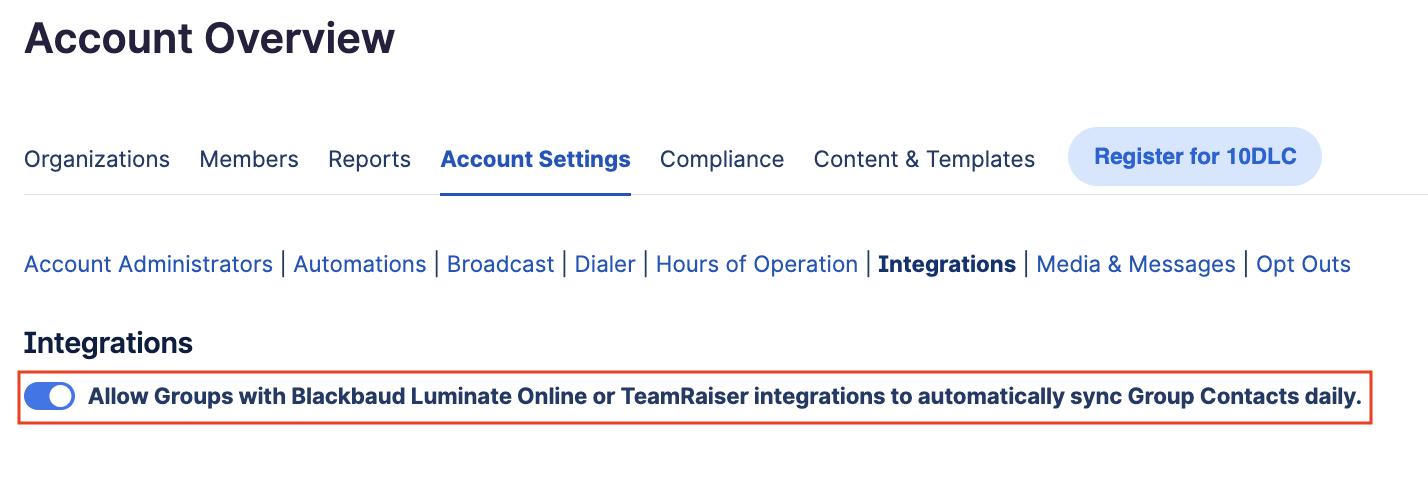Open the Dialer settings link
This screenshot has width=1428, height=482.
pos(605,264)
